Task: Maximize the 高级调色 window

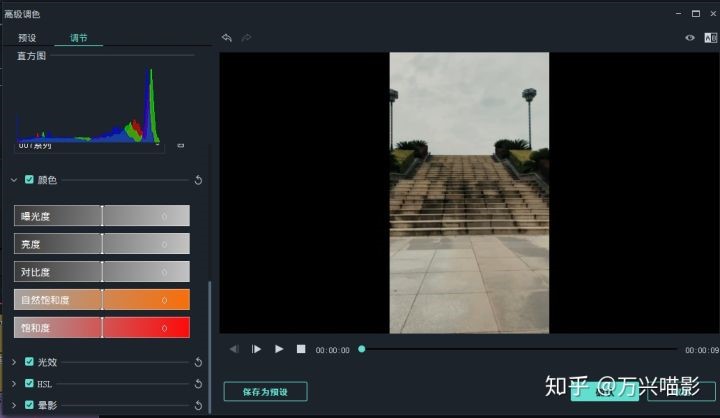Action: tap(696, 14)
